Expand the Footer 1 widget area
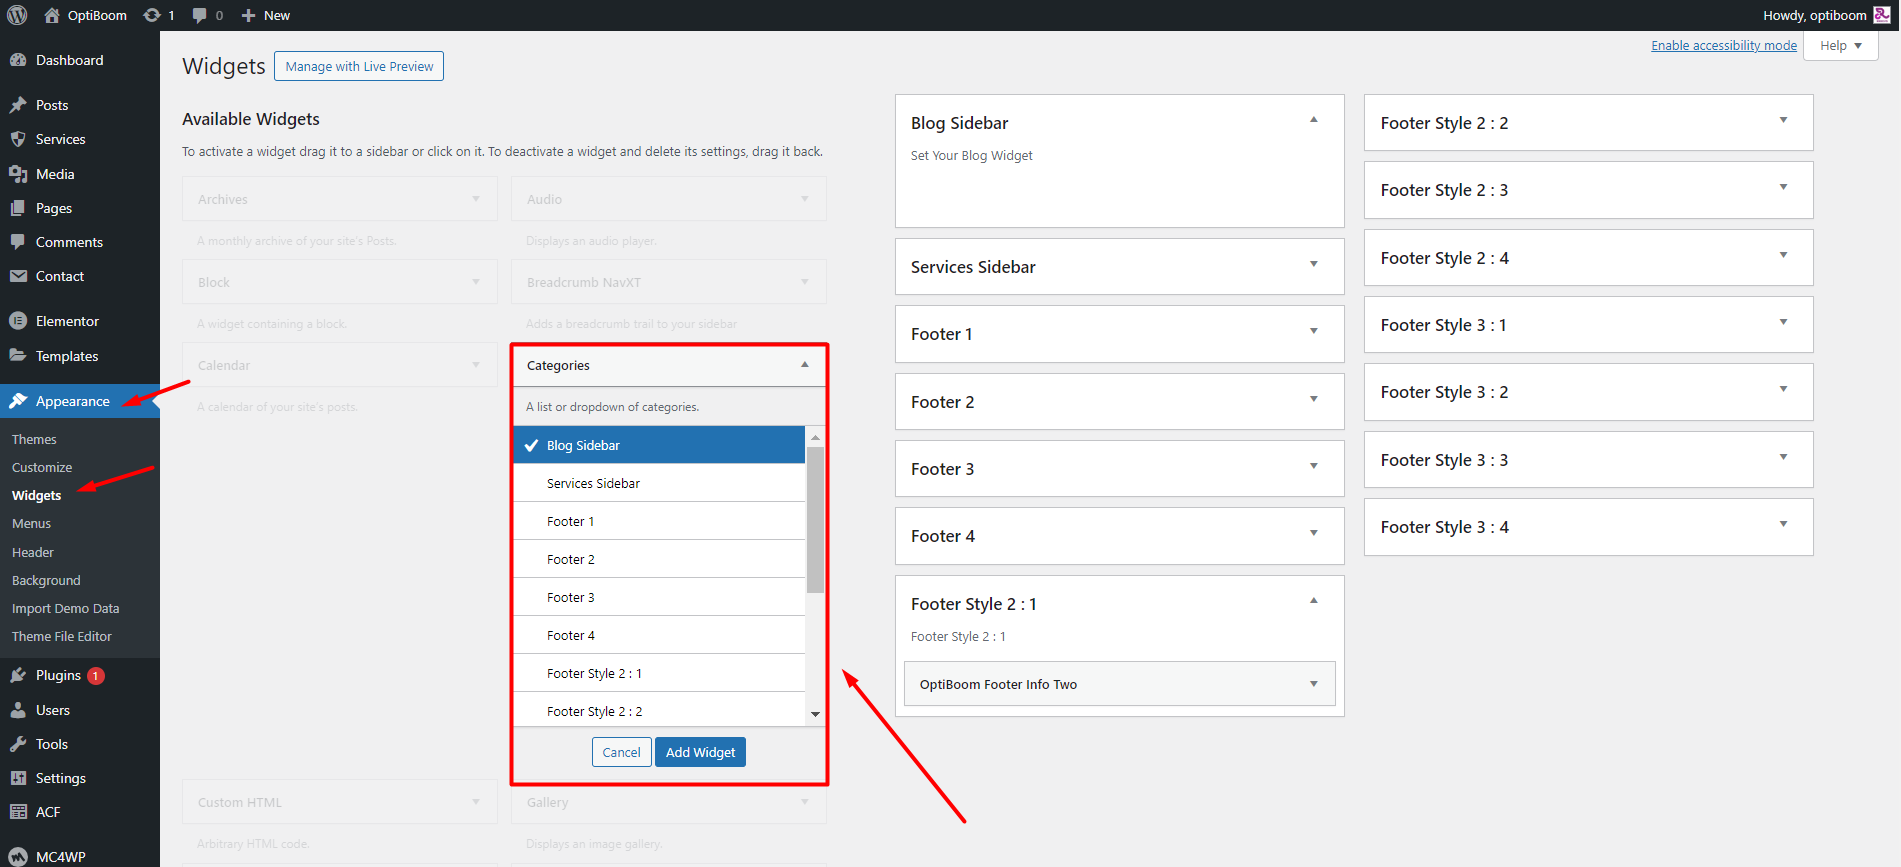The height and width of the screenshot is (867, 1901). tap(1314, 331)
